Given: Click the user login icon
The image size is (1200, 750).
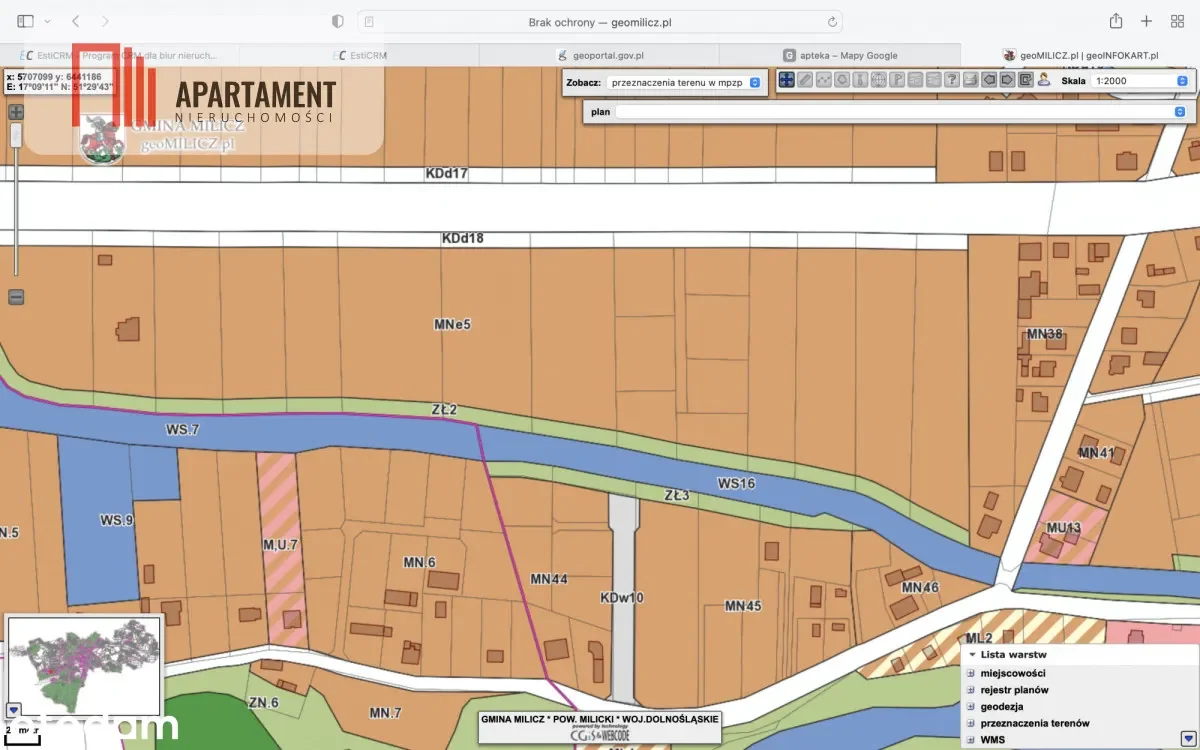Looking at the screenshot, I should click(x=1044, y=80).
